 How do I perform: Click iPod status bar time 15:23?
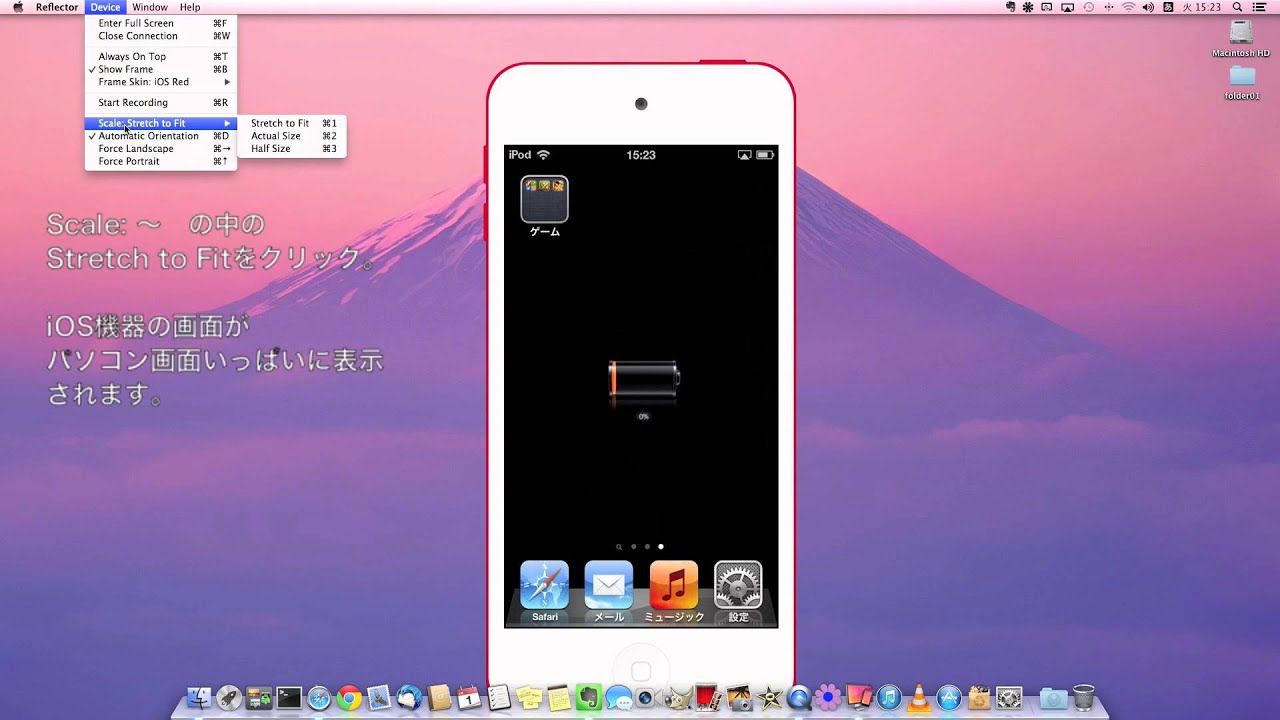coord(641,155)
